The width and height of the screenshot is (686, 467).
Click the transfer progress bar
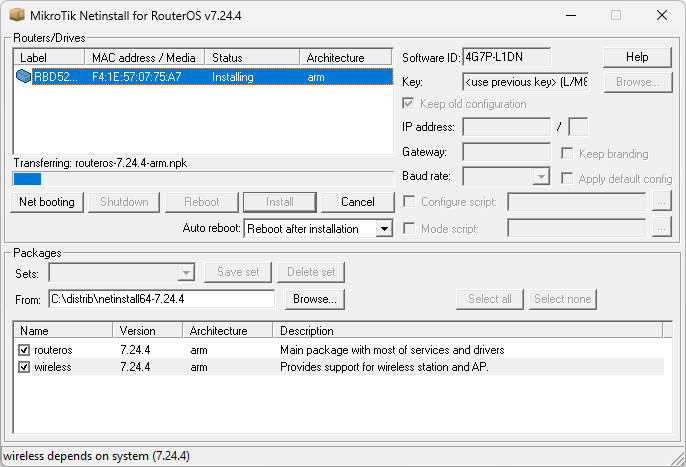point(203,179)
